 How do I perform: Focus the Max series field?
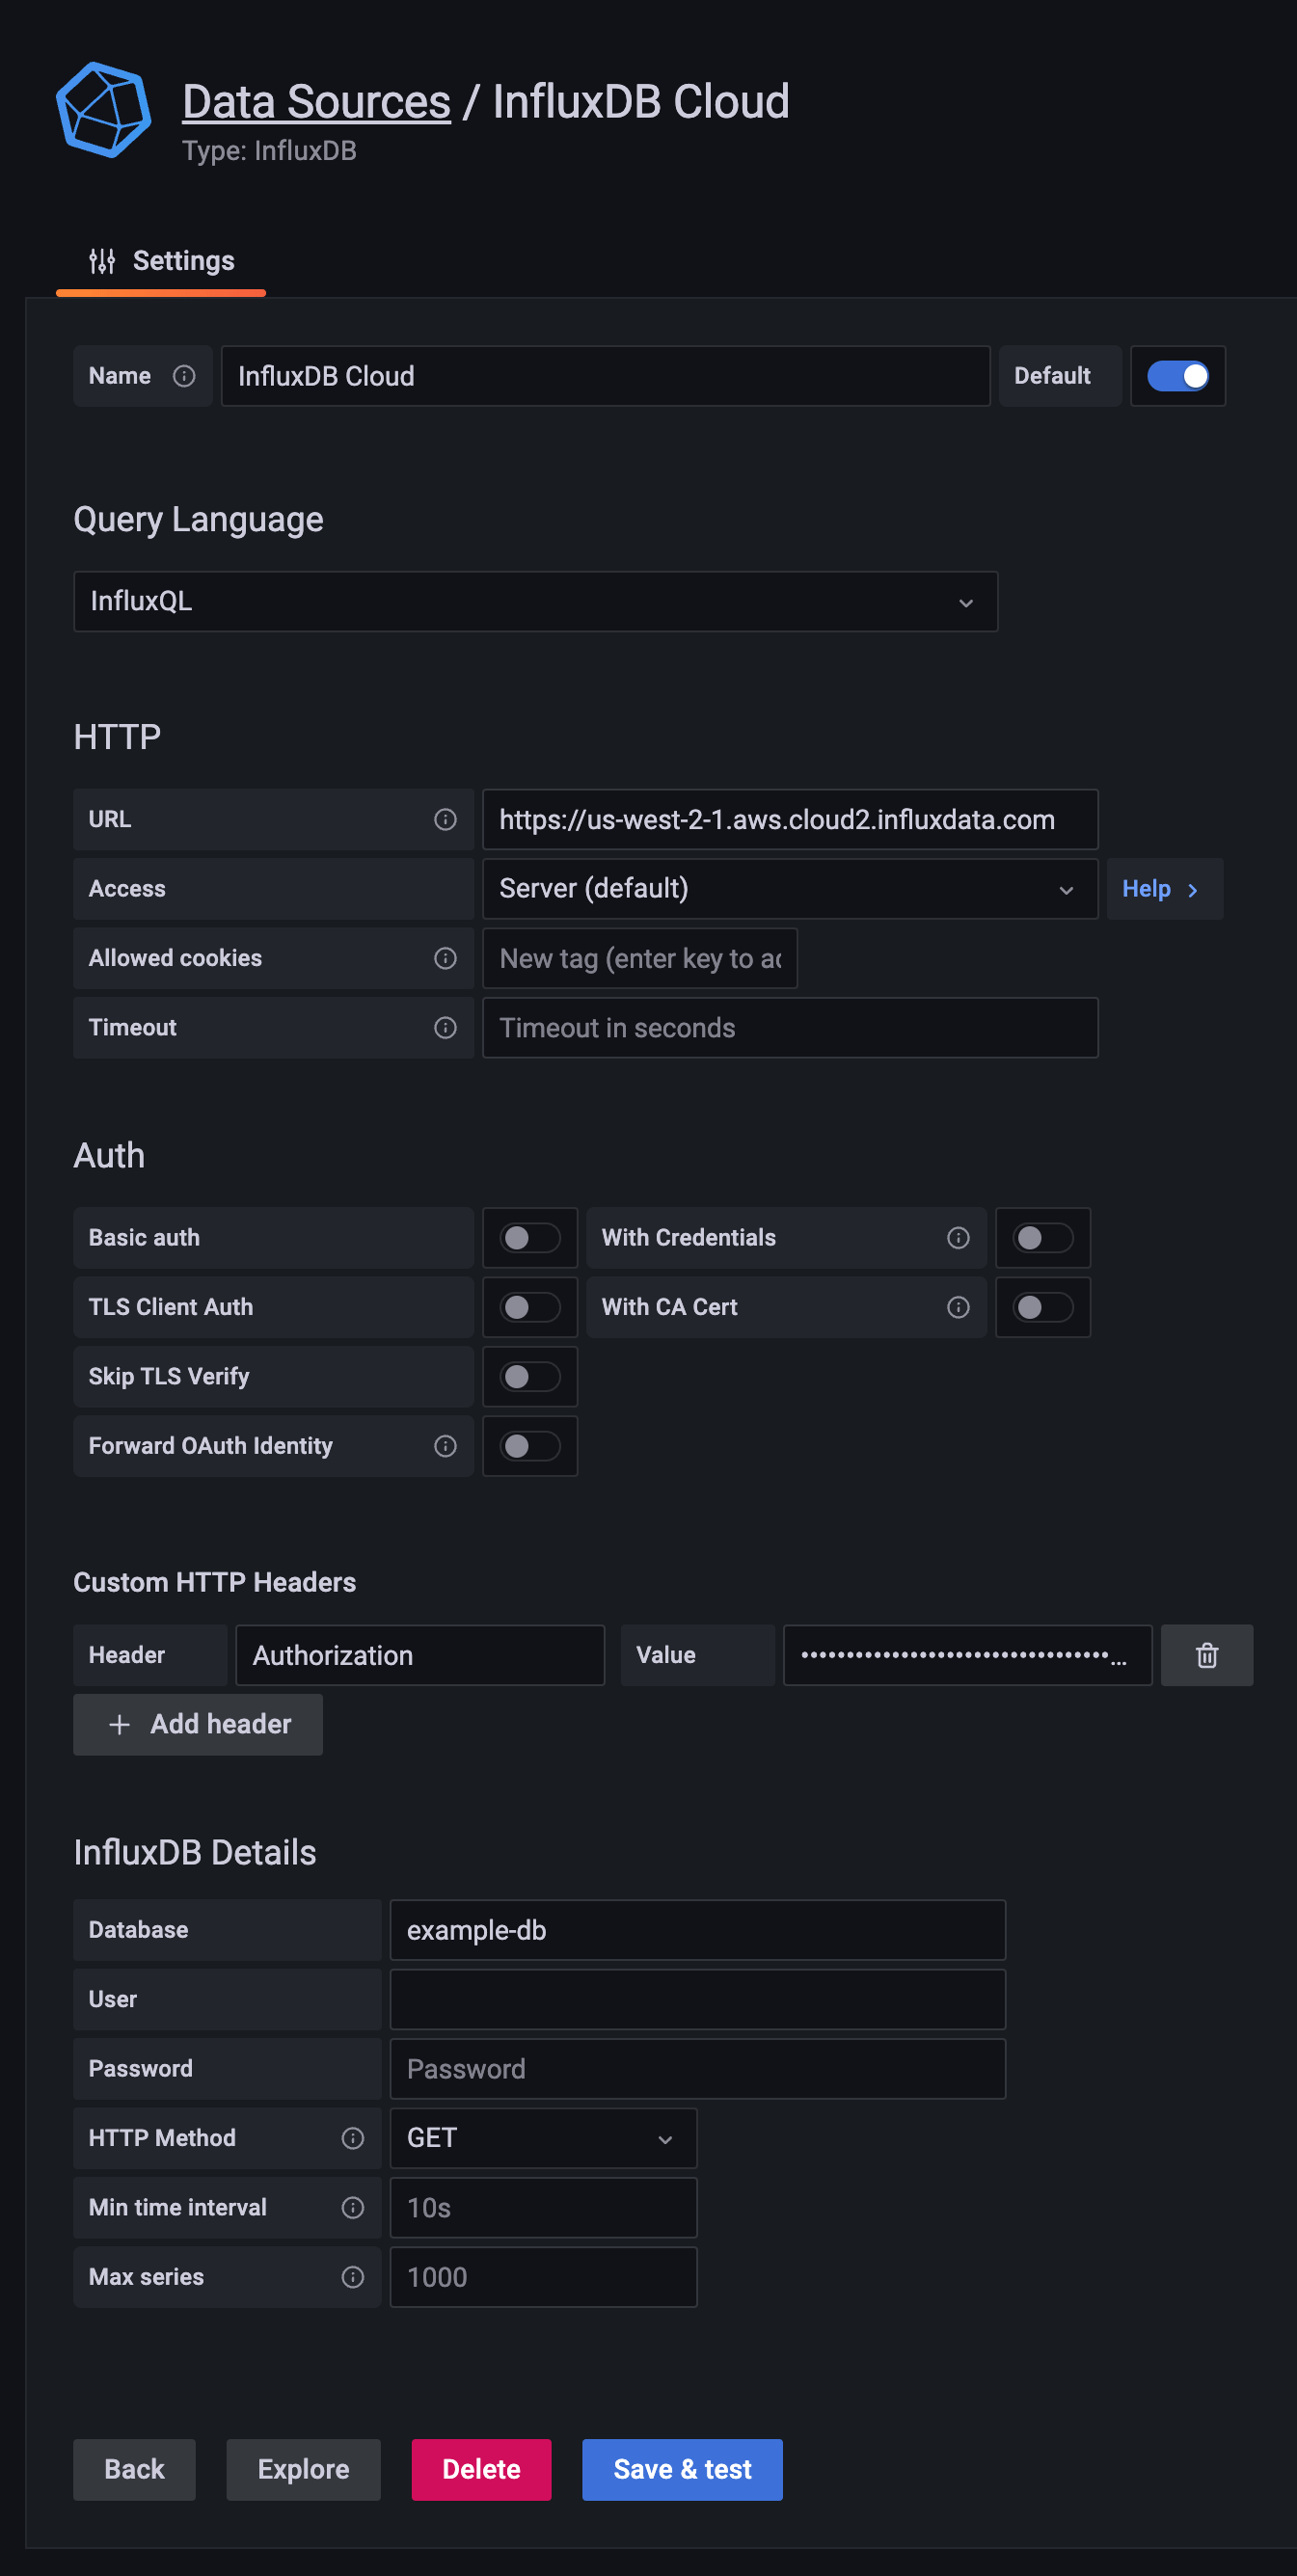pyautogui.click(x=543, y=2277)
